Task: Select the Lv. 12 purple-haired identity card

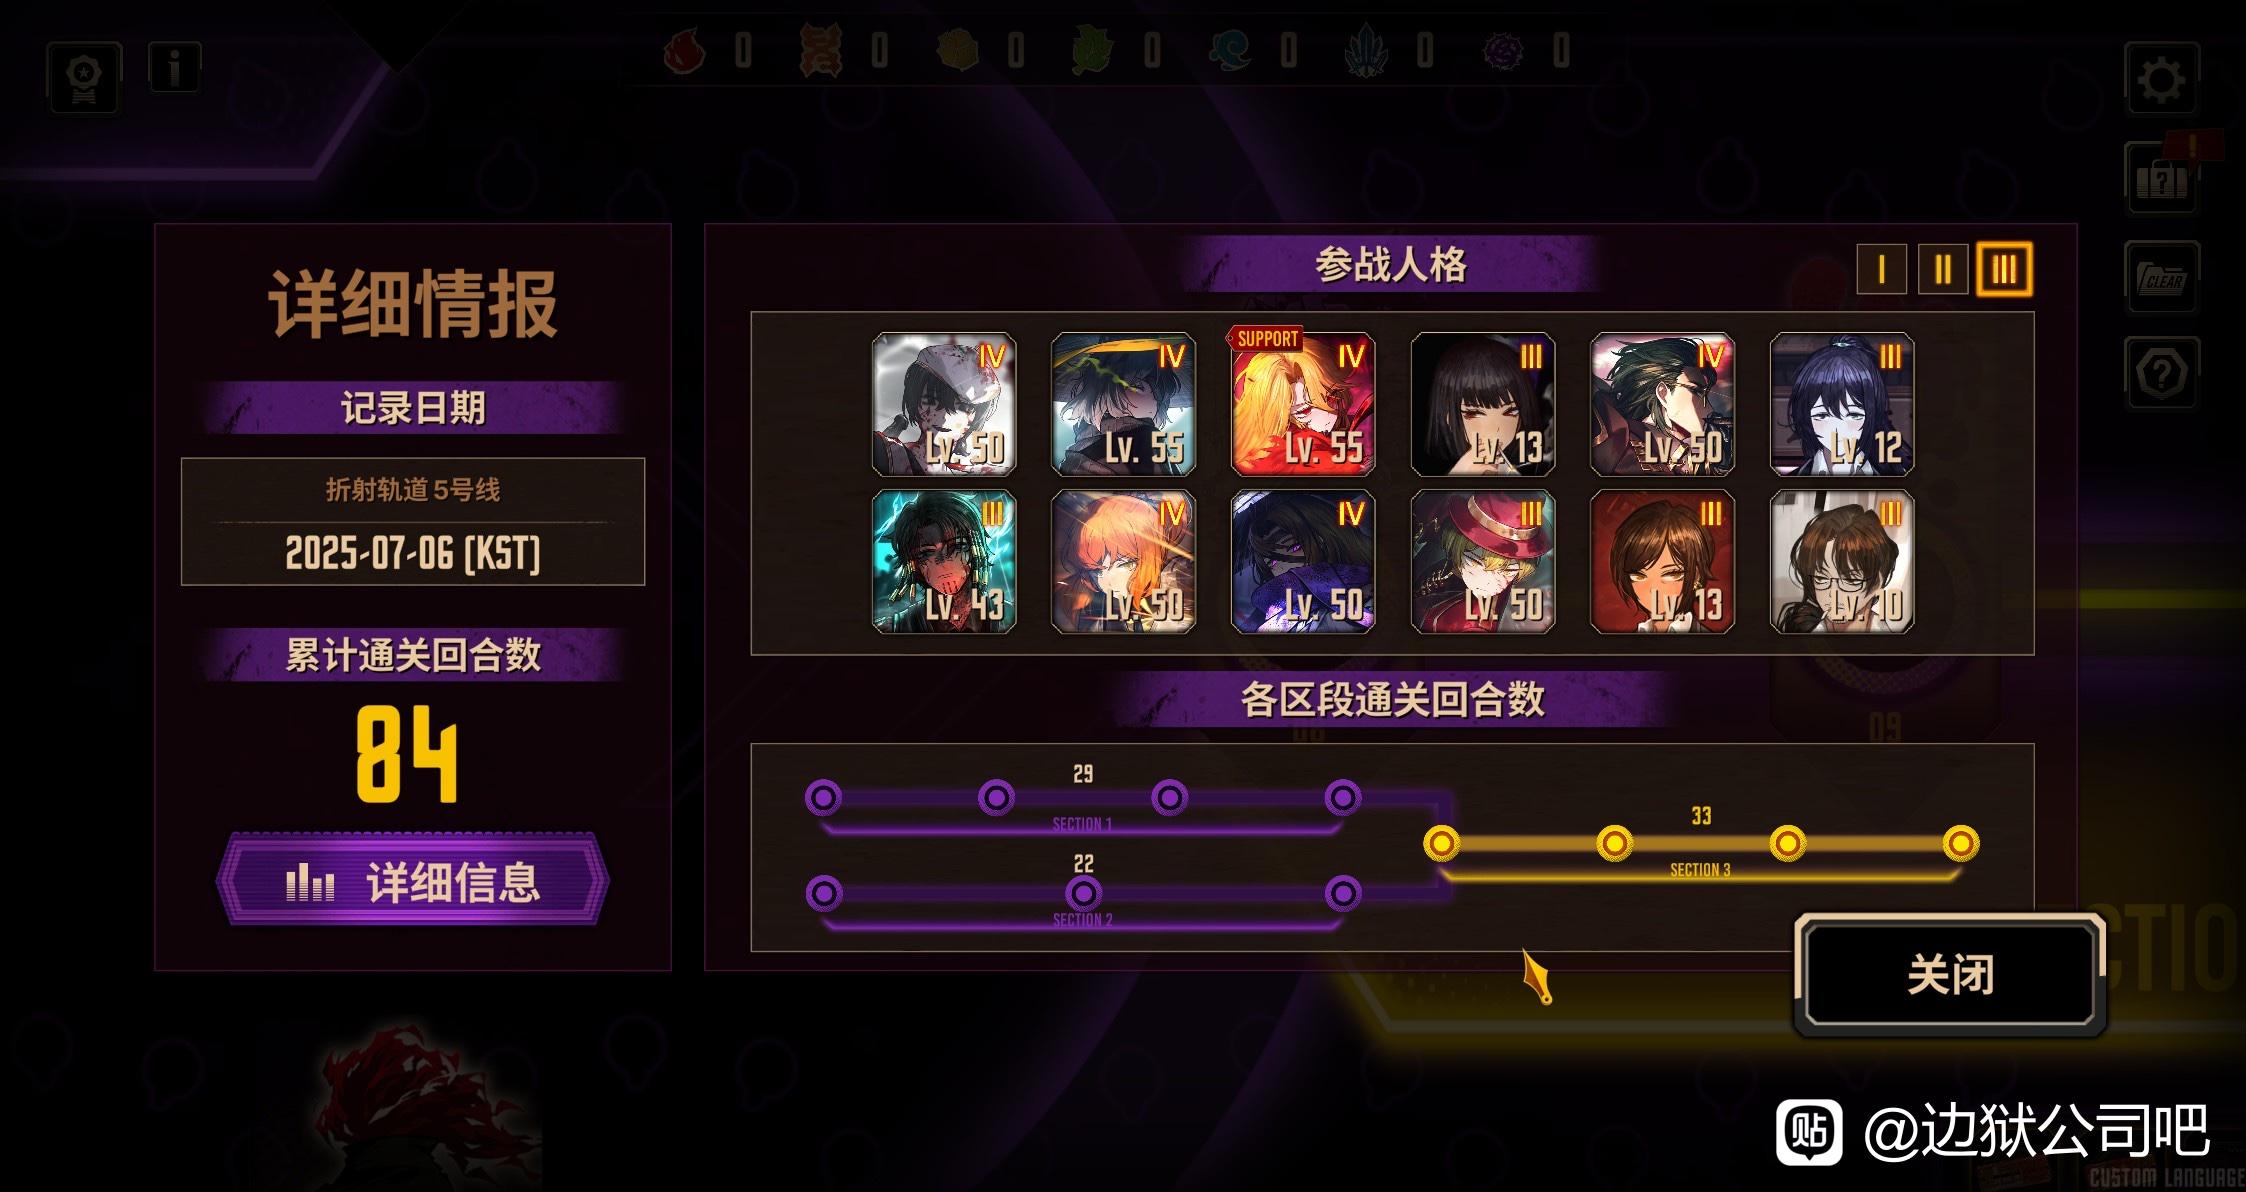Action: point(1842,404)
